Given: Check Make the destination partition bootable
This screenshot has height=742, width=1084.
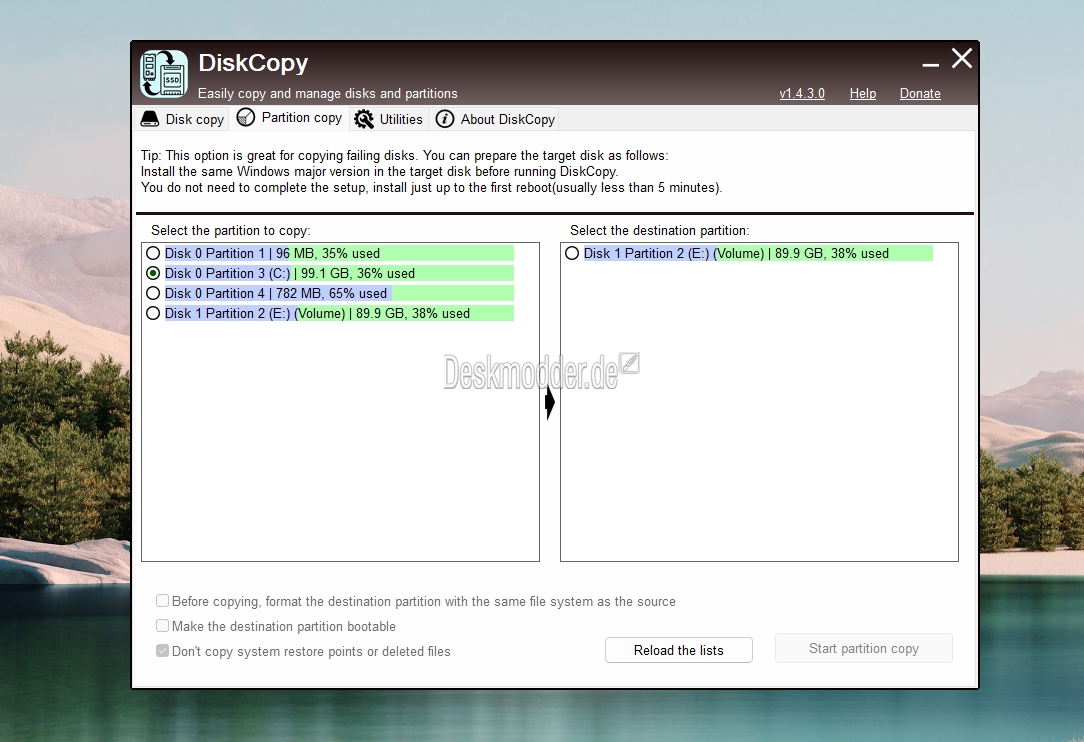Looking at the screenshot, I should [x=162, y=626].
